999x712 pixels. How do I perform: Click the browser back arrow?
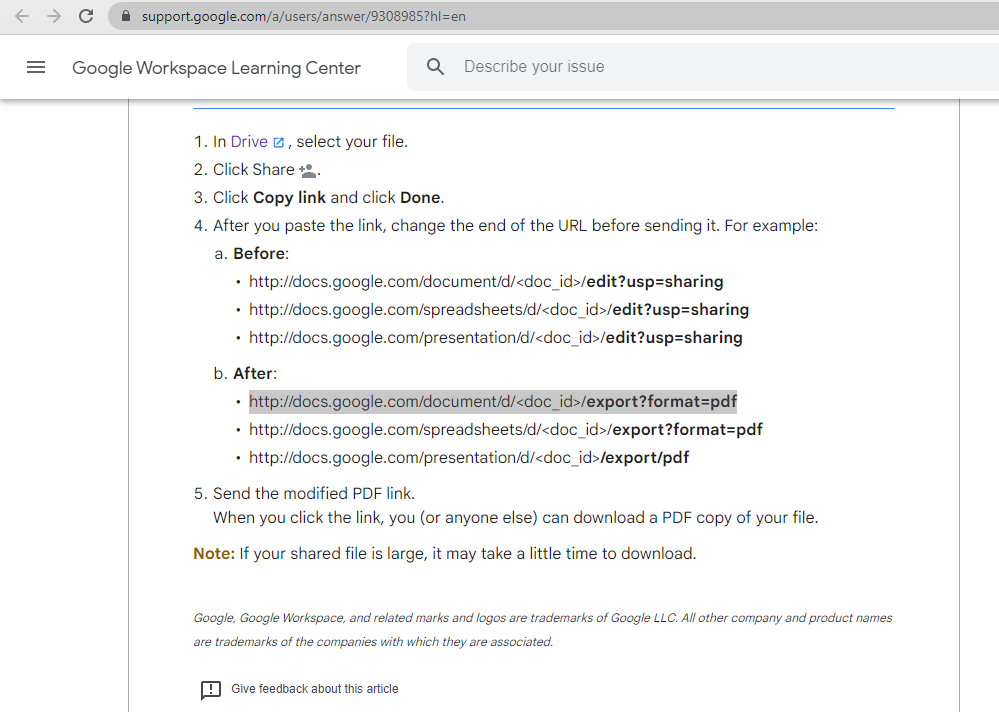click(22, 16)
